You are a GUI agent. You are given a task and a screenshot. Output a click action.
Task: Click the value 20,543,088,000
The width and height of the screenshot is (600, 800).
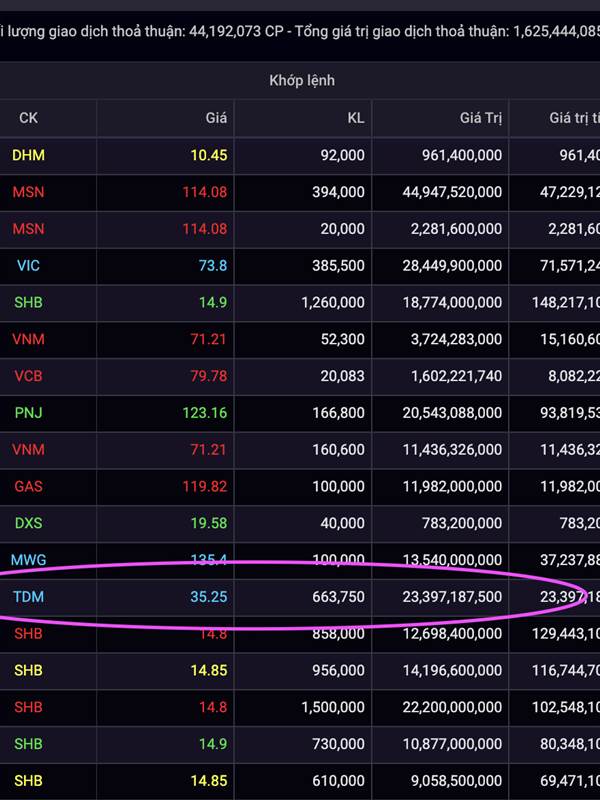(x=452, y=412)
